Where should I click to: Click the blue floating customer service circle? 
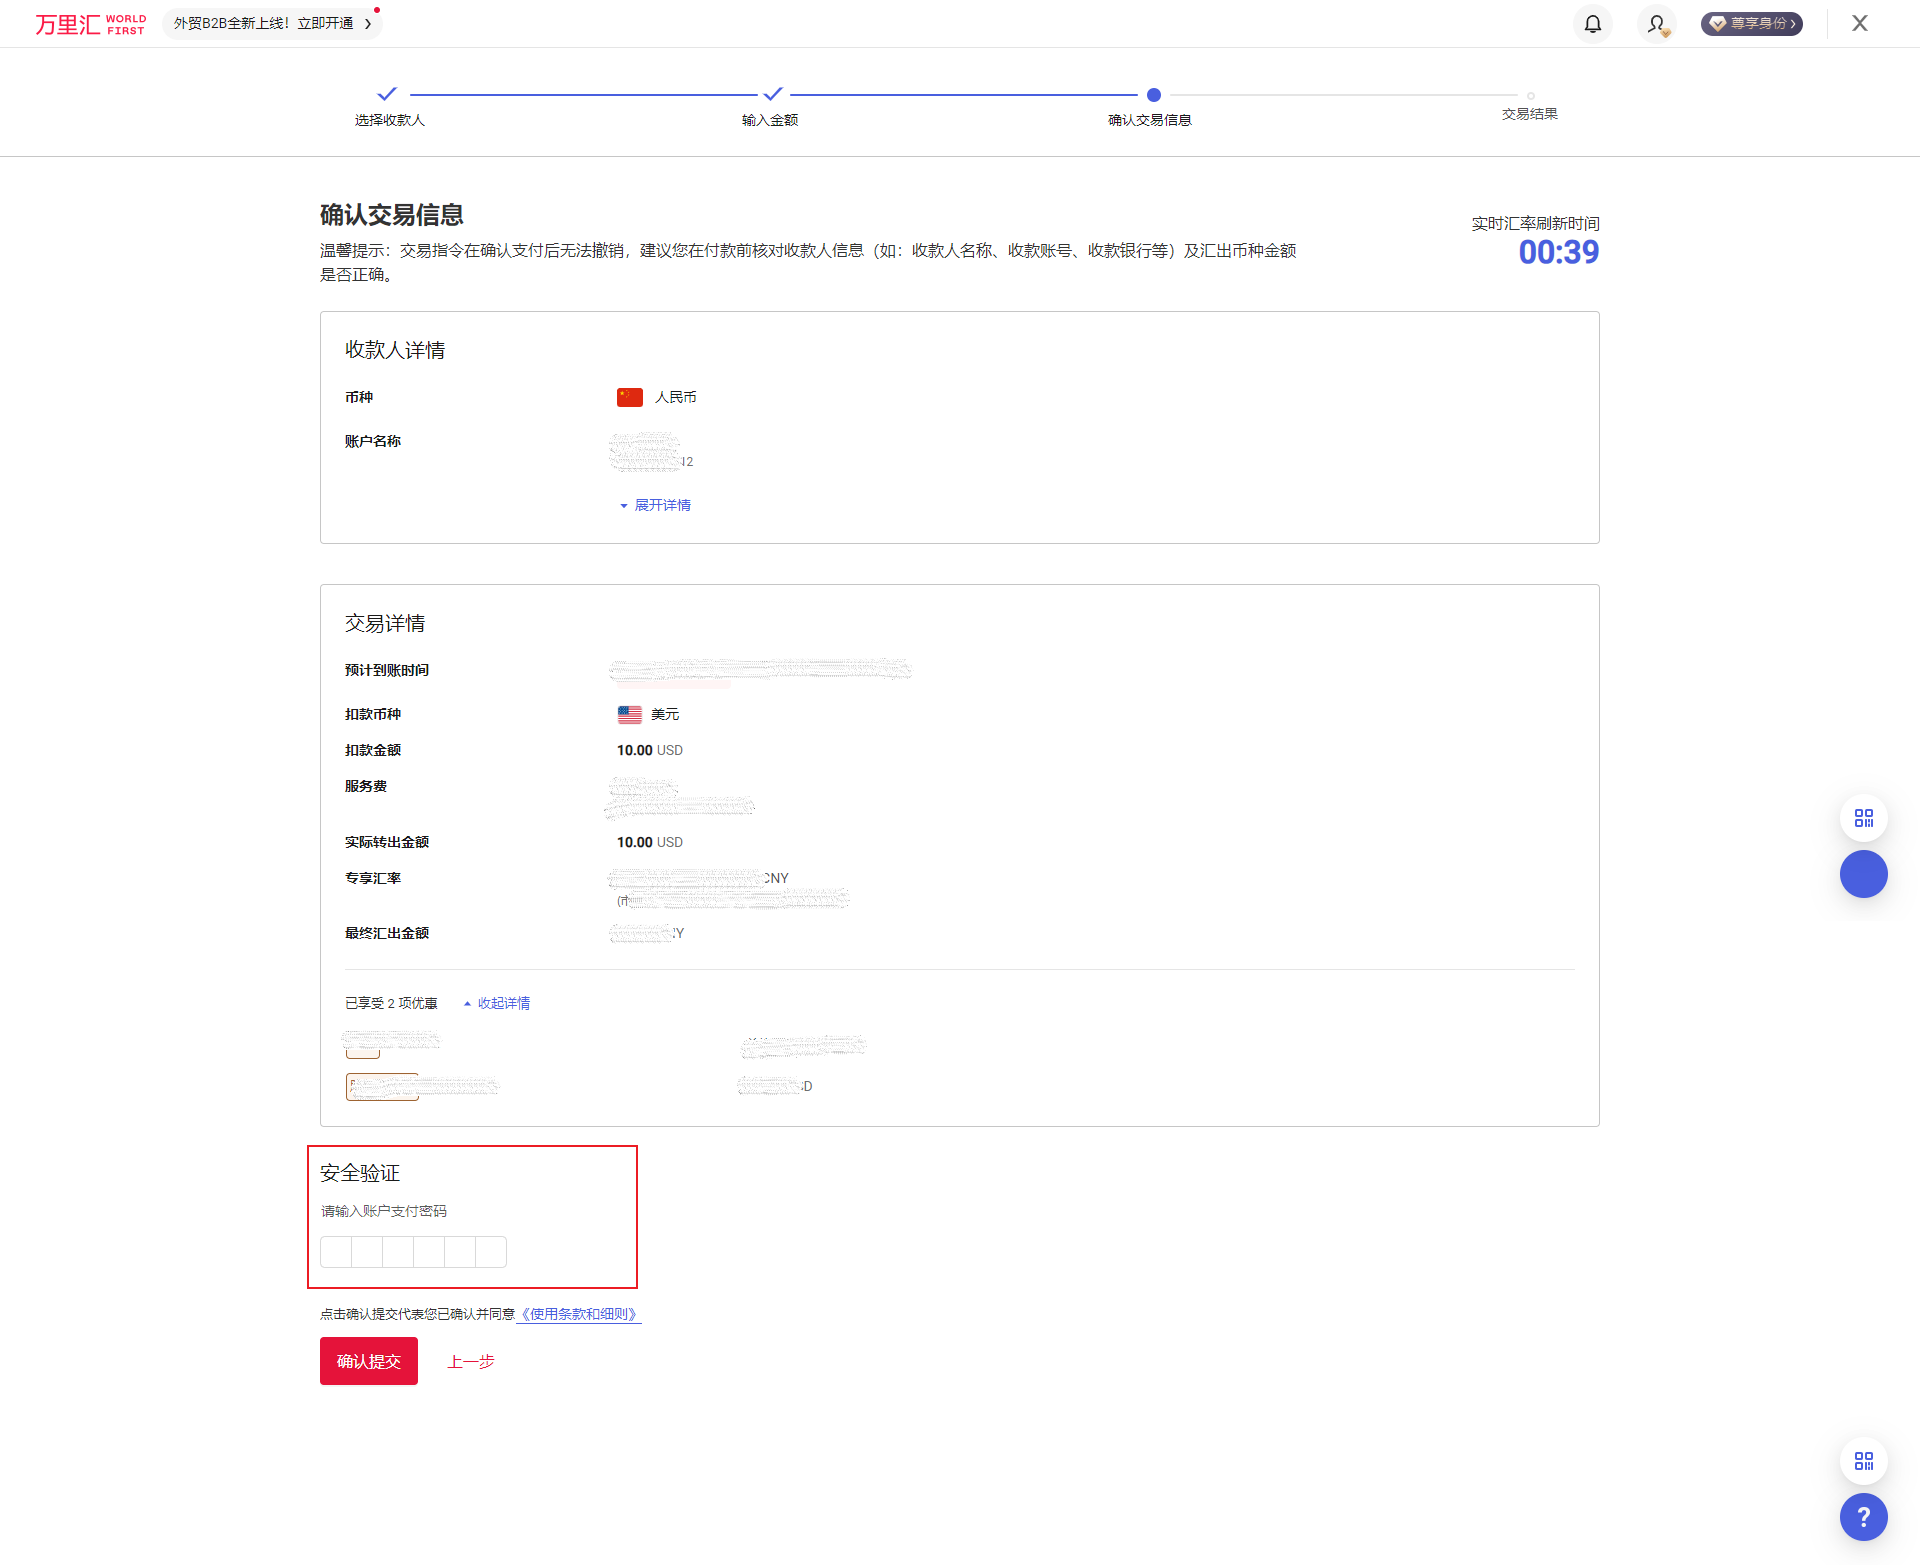click(1862, 874)
